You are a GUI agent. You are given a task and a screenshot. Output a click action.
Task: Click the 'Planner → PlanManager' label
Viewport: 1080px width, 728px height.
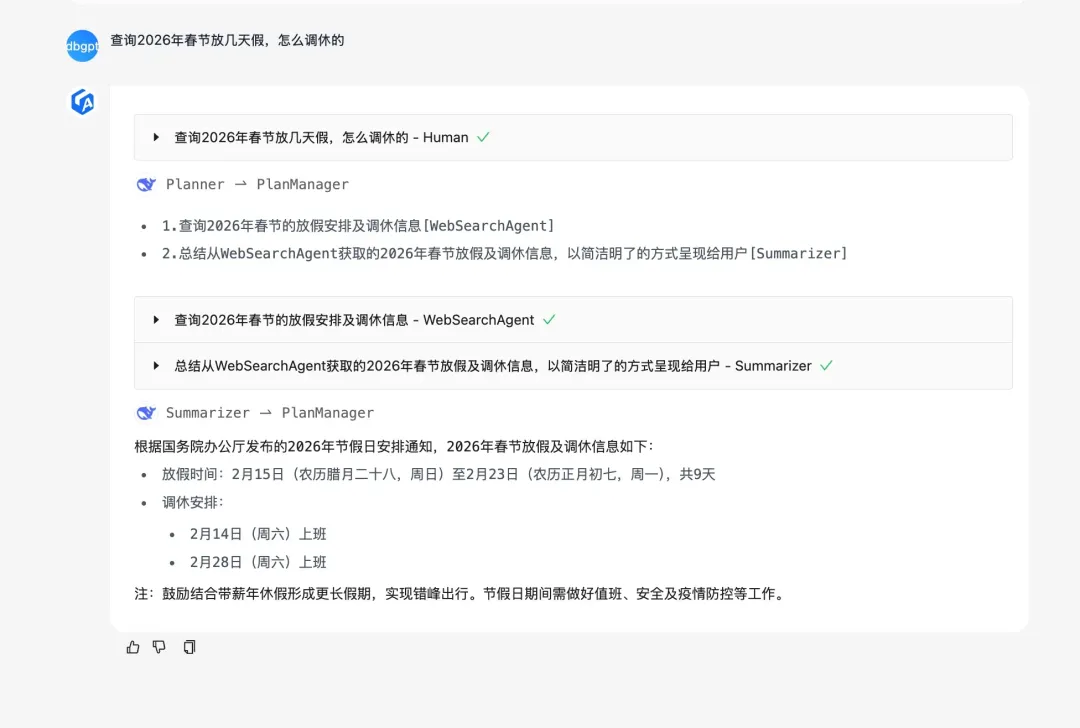click(257, 185)
